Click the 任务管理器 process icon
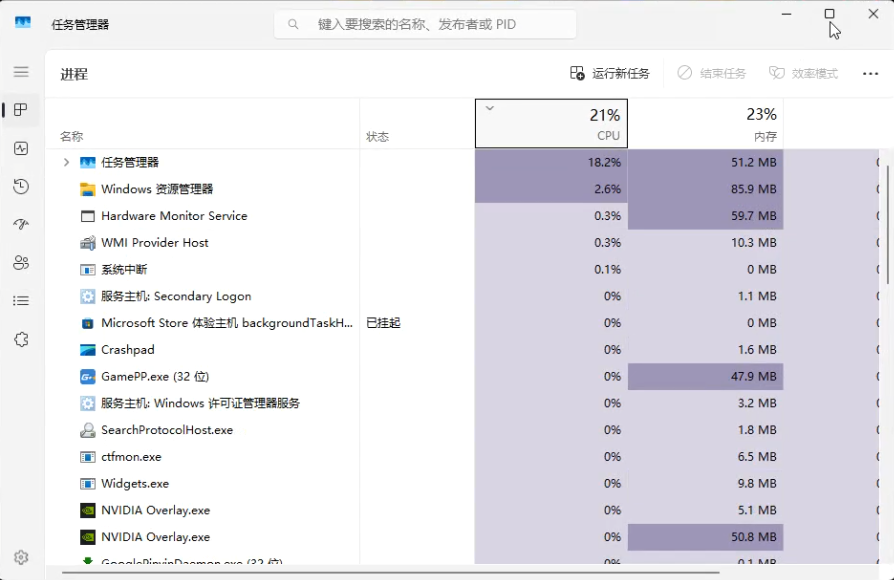894x580 pixels. (x=87, y=163)
